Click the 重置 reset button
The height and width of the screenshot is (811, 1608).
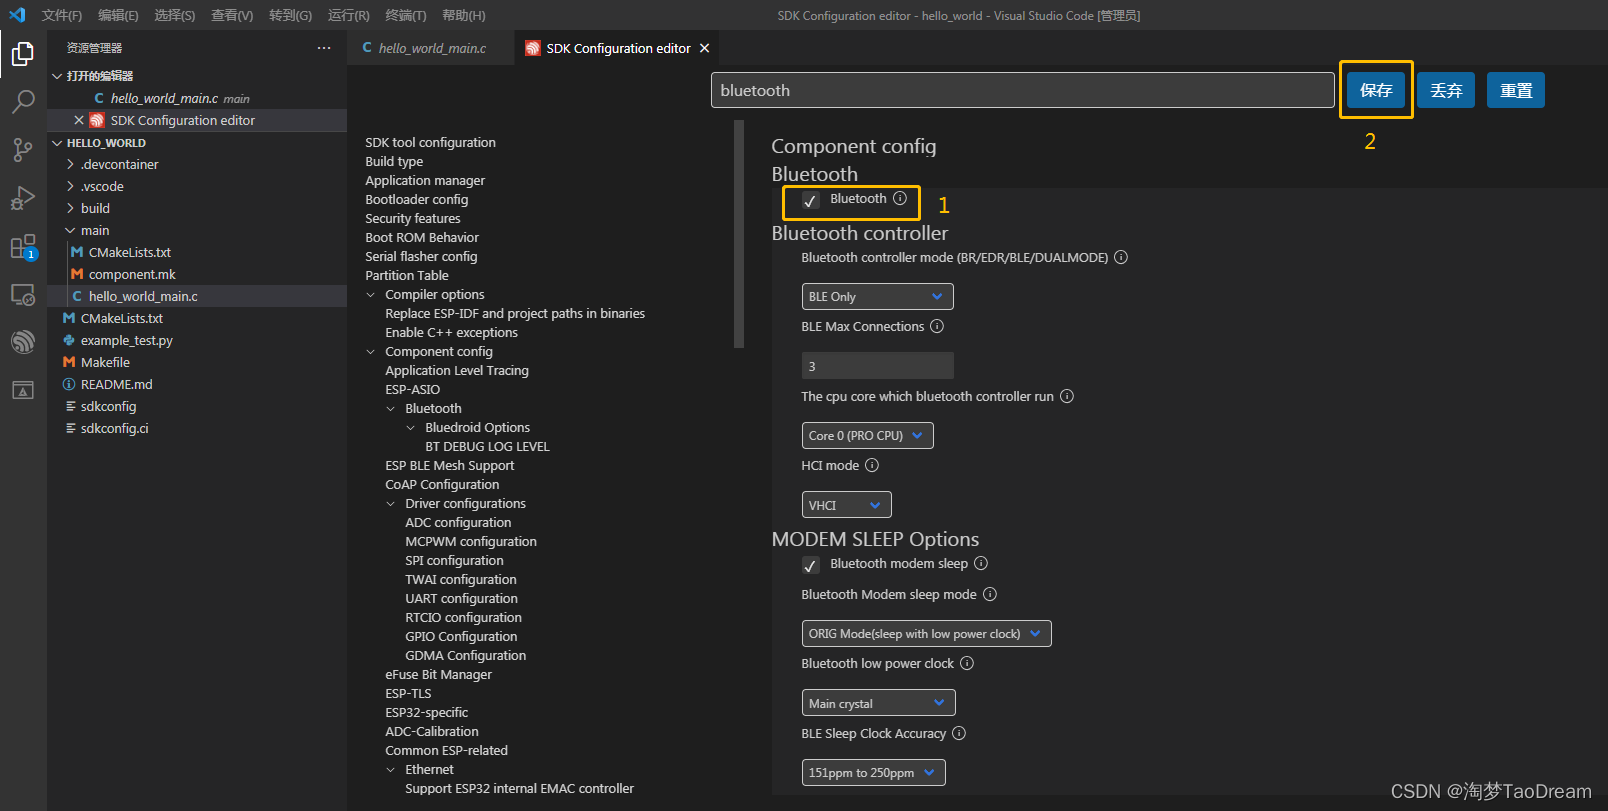(x=1516, y=90)
